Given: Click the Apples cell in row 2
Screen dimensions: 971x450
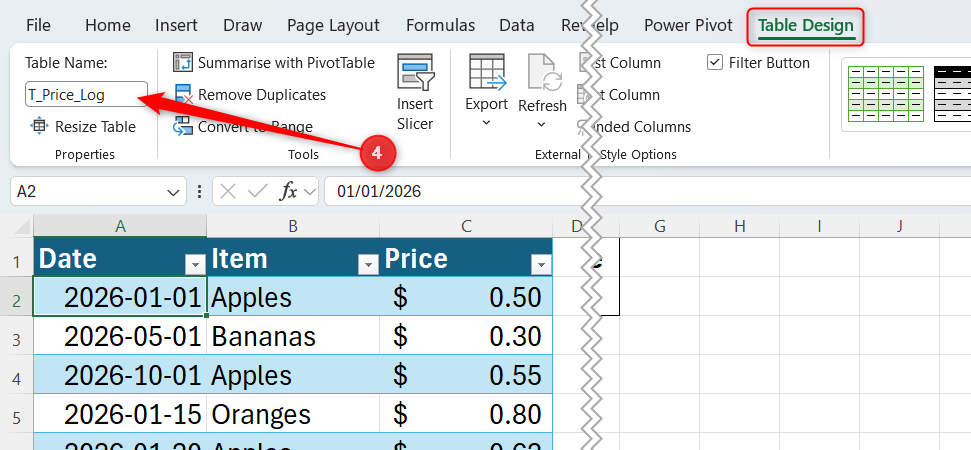Looking at the screenshot, I should click(293, 297).
